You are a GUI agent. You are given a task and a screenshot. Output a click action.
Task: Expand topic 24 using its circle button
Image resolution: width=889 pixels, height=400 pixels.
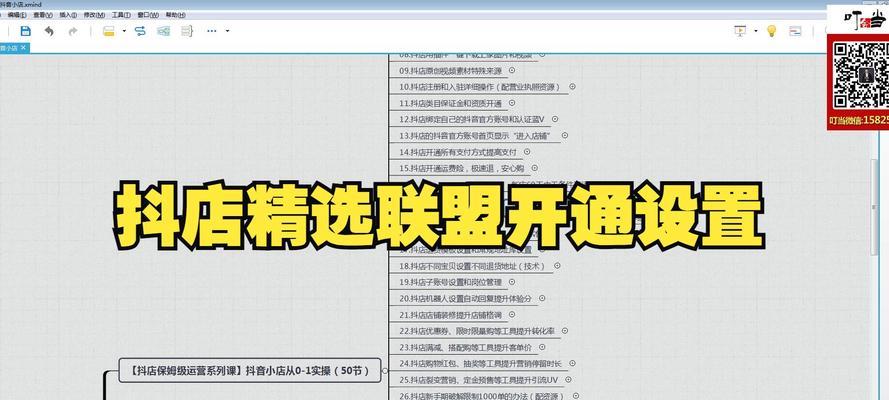point(572,363)
